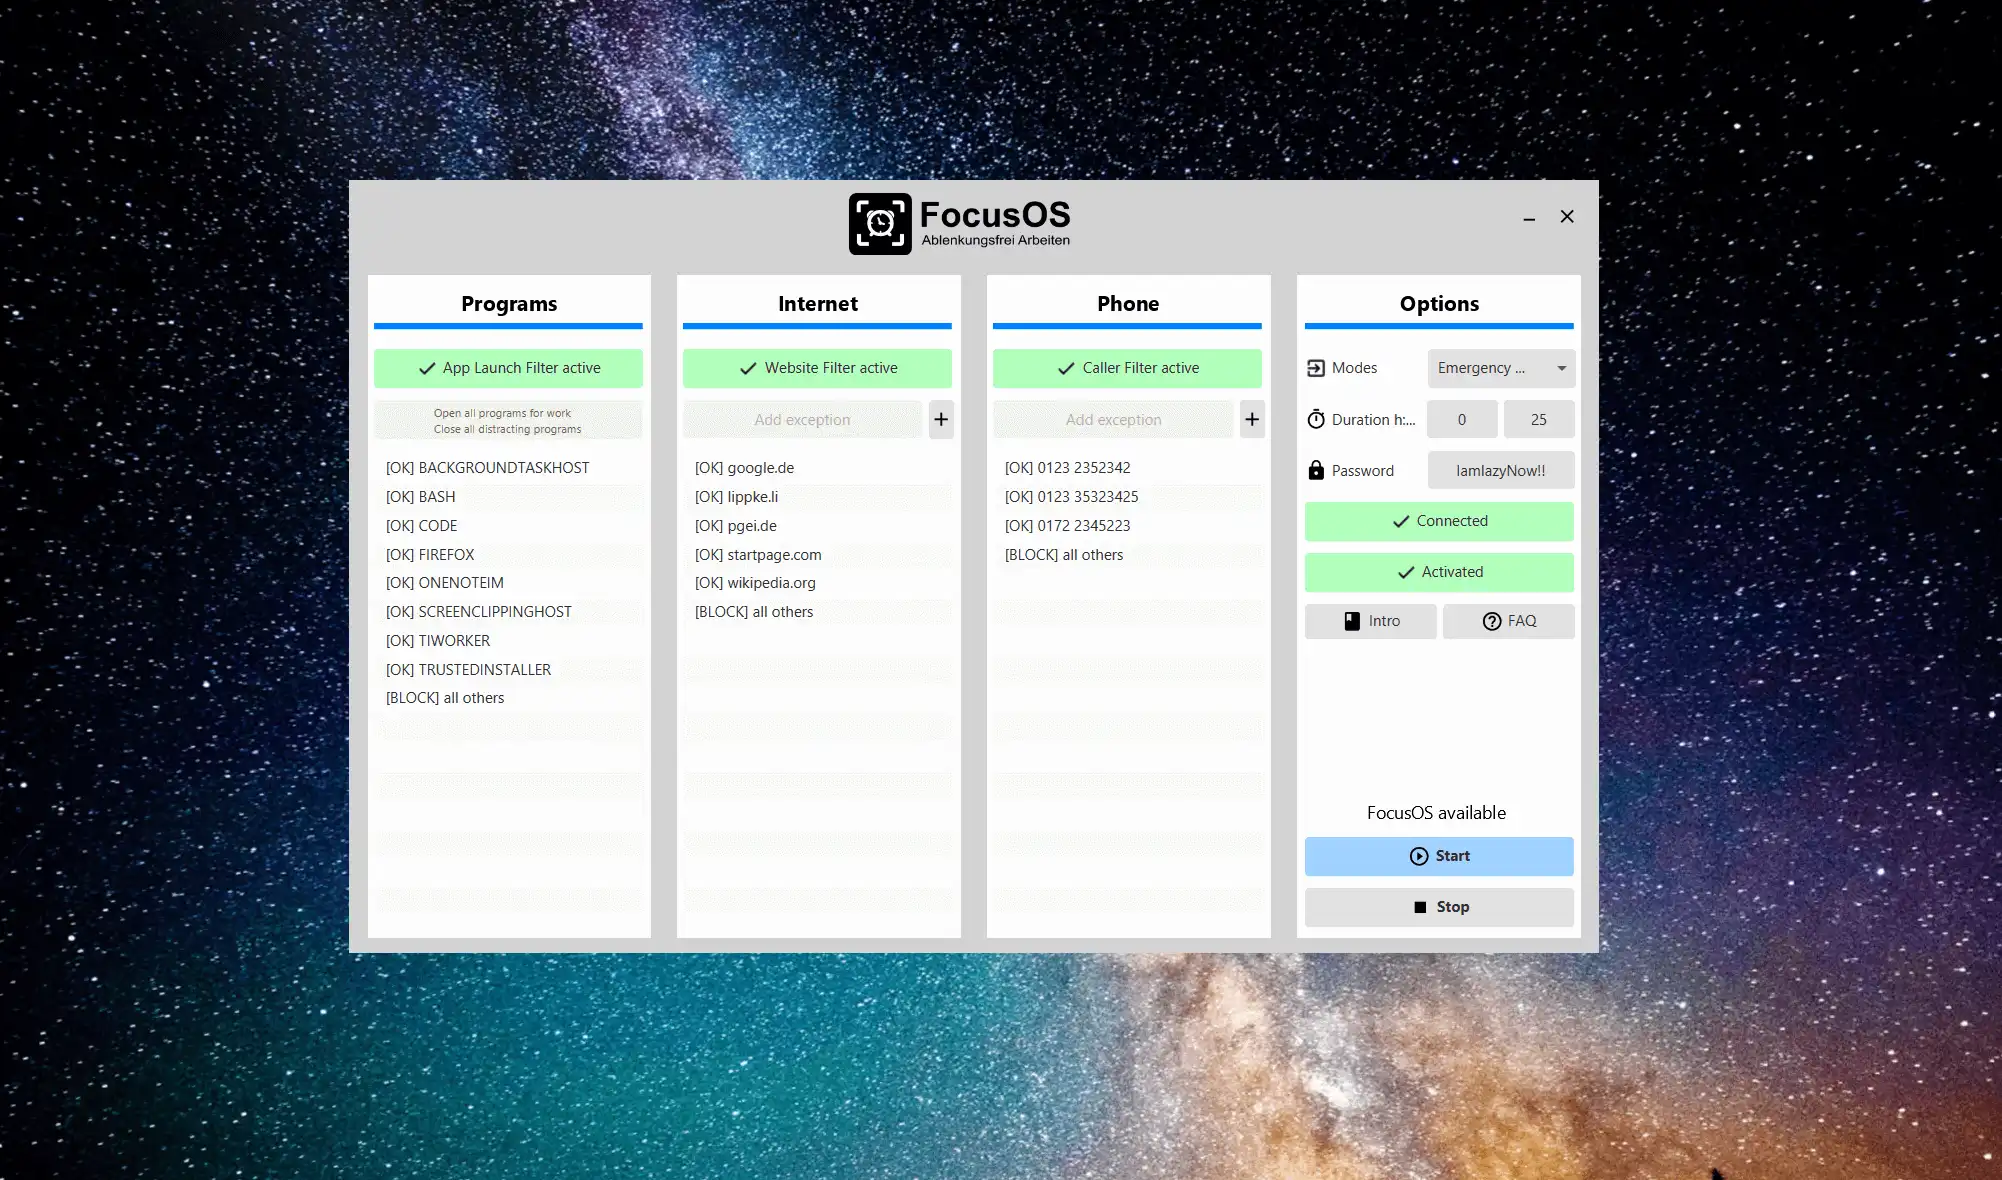Screen dimensions: 2002x1180
Task: Open Emergency mode dropdown options
Action: coord(1561,368)
